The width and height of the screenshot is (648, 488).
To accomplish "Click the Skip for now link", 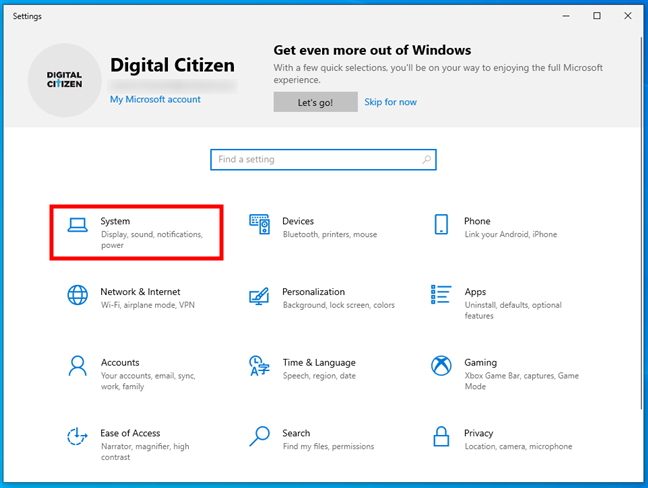I will click(390, 102).
